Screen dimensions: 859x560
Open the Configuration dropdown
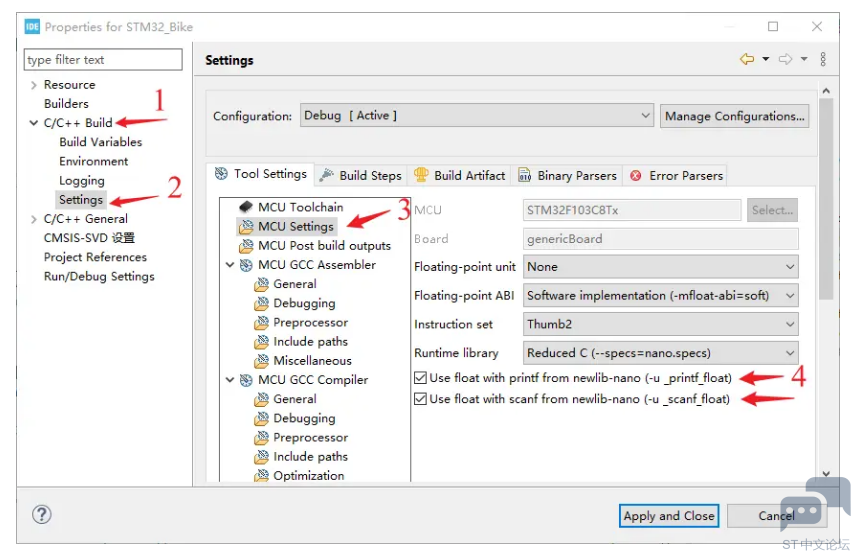(477, 116)
